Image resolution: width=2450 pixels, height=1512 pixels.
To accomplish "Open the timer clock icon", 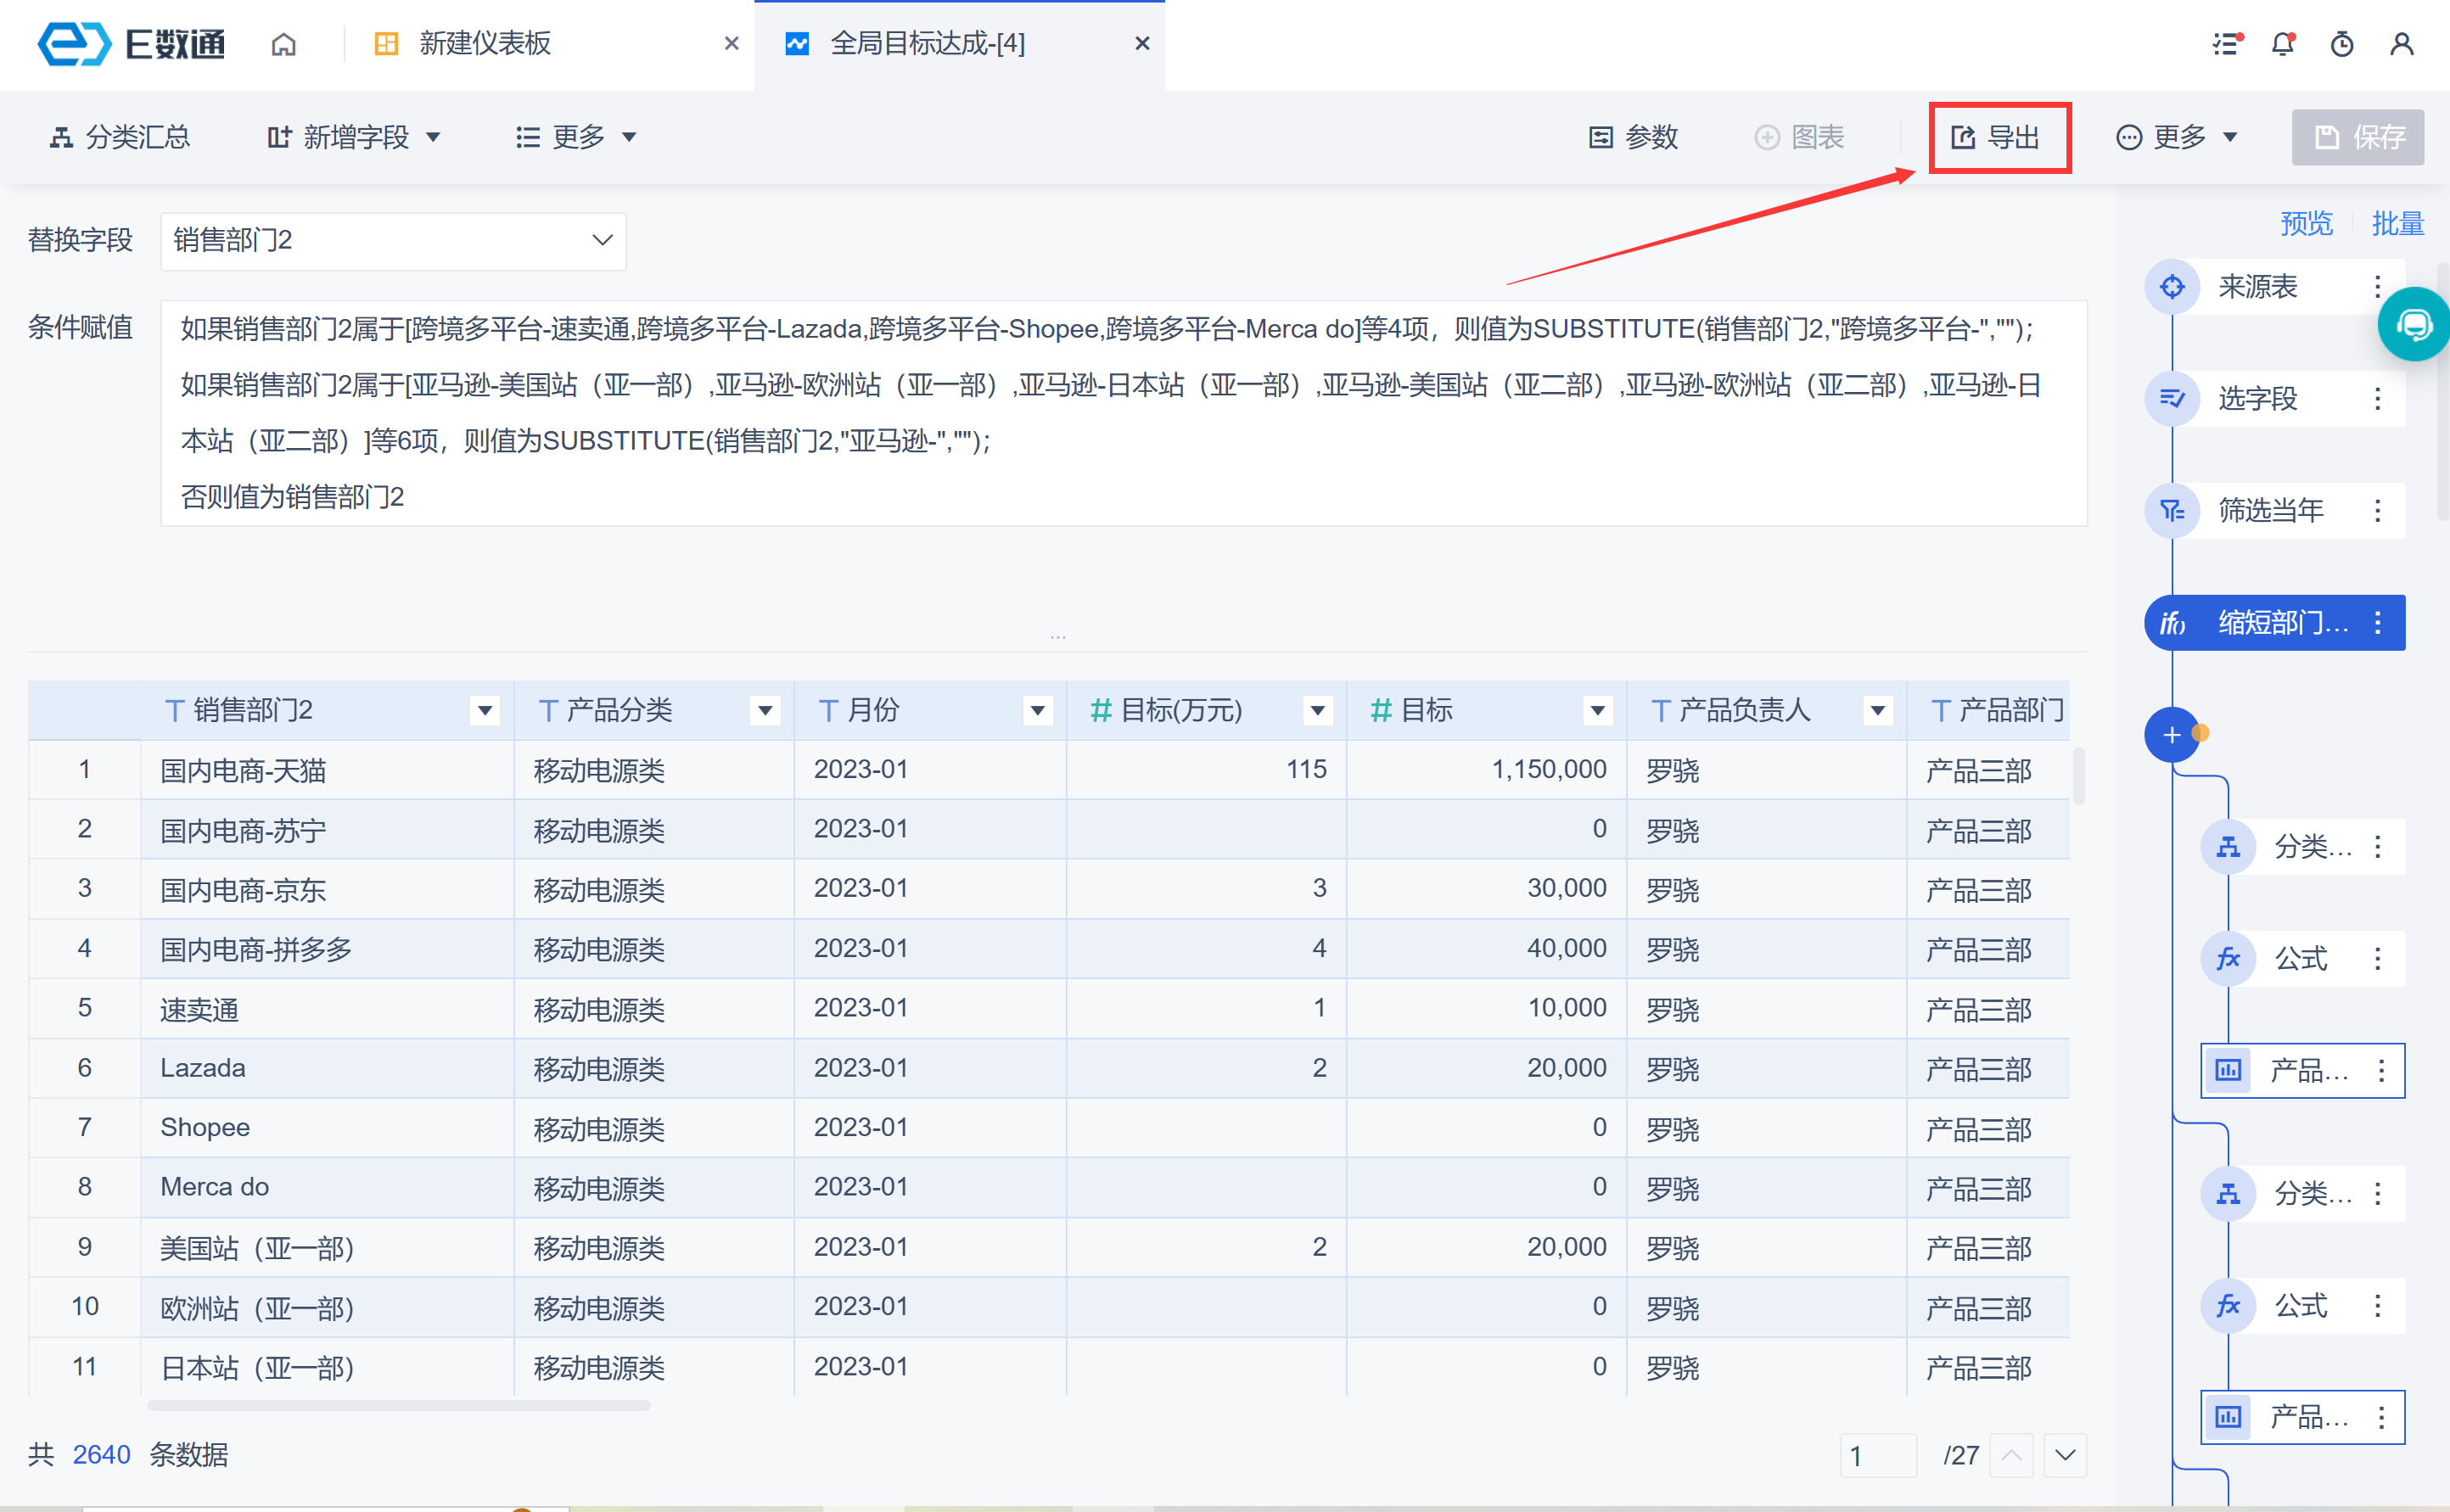I will 2341,44.
